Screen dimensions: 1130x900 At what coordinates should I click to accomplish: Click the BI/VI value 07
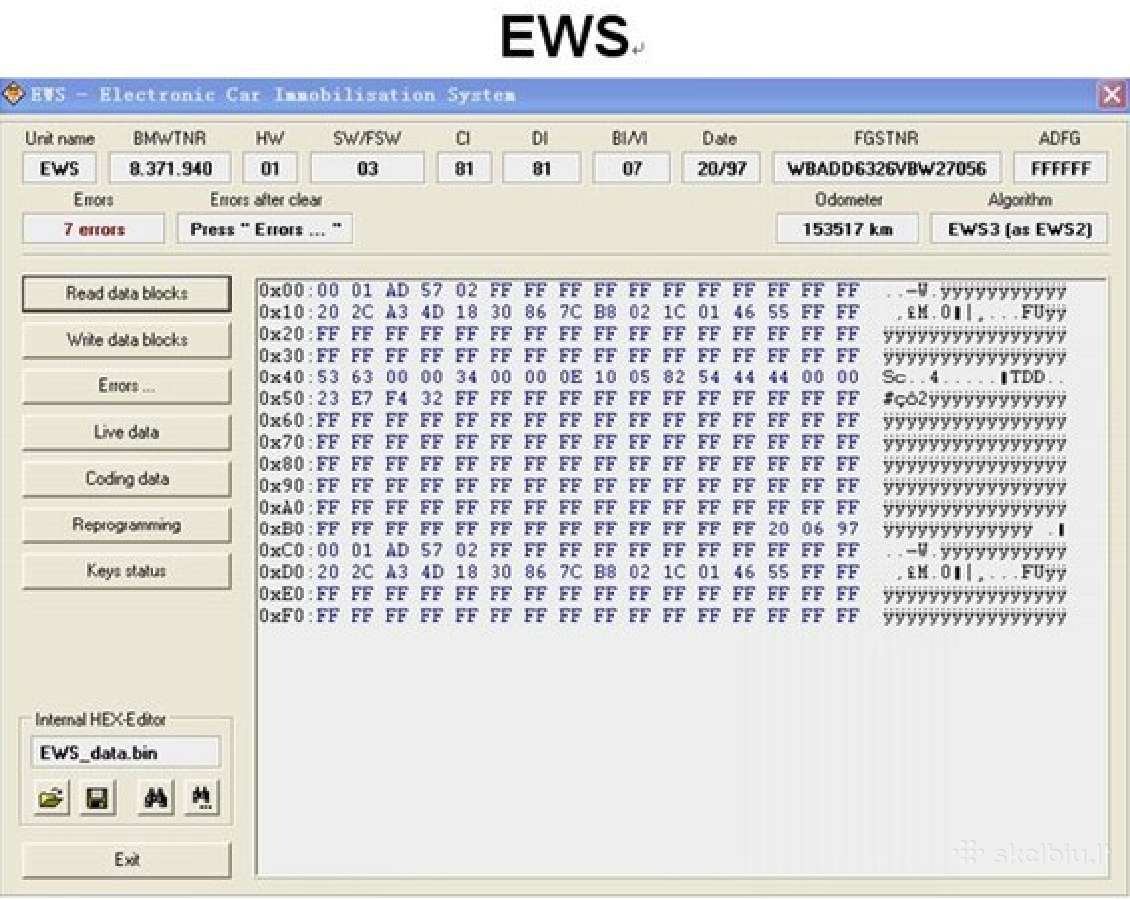tap(631, 169)
